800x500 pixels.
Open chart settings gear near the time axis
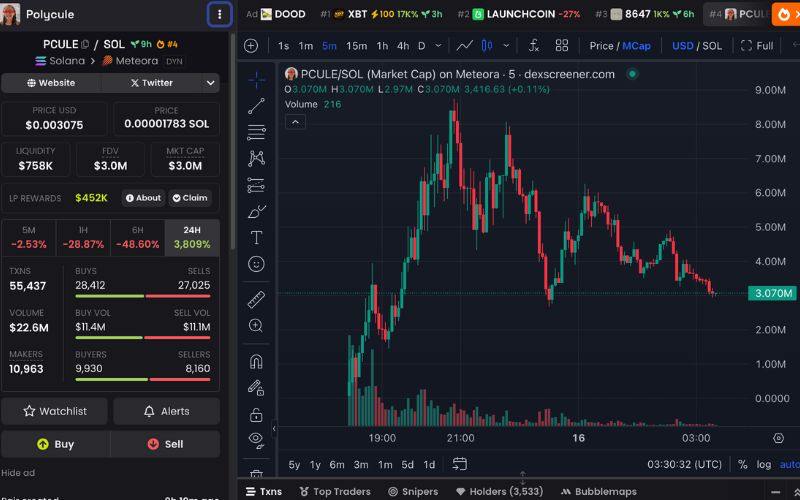click(778, 438)
